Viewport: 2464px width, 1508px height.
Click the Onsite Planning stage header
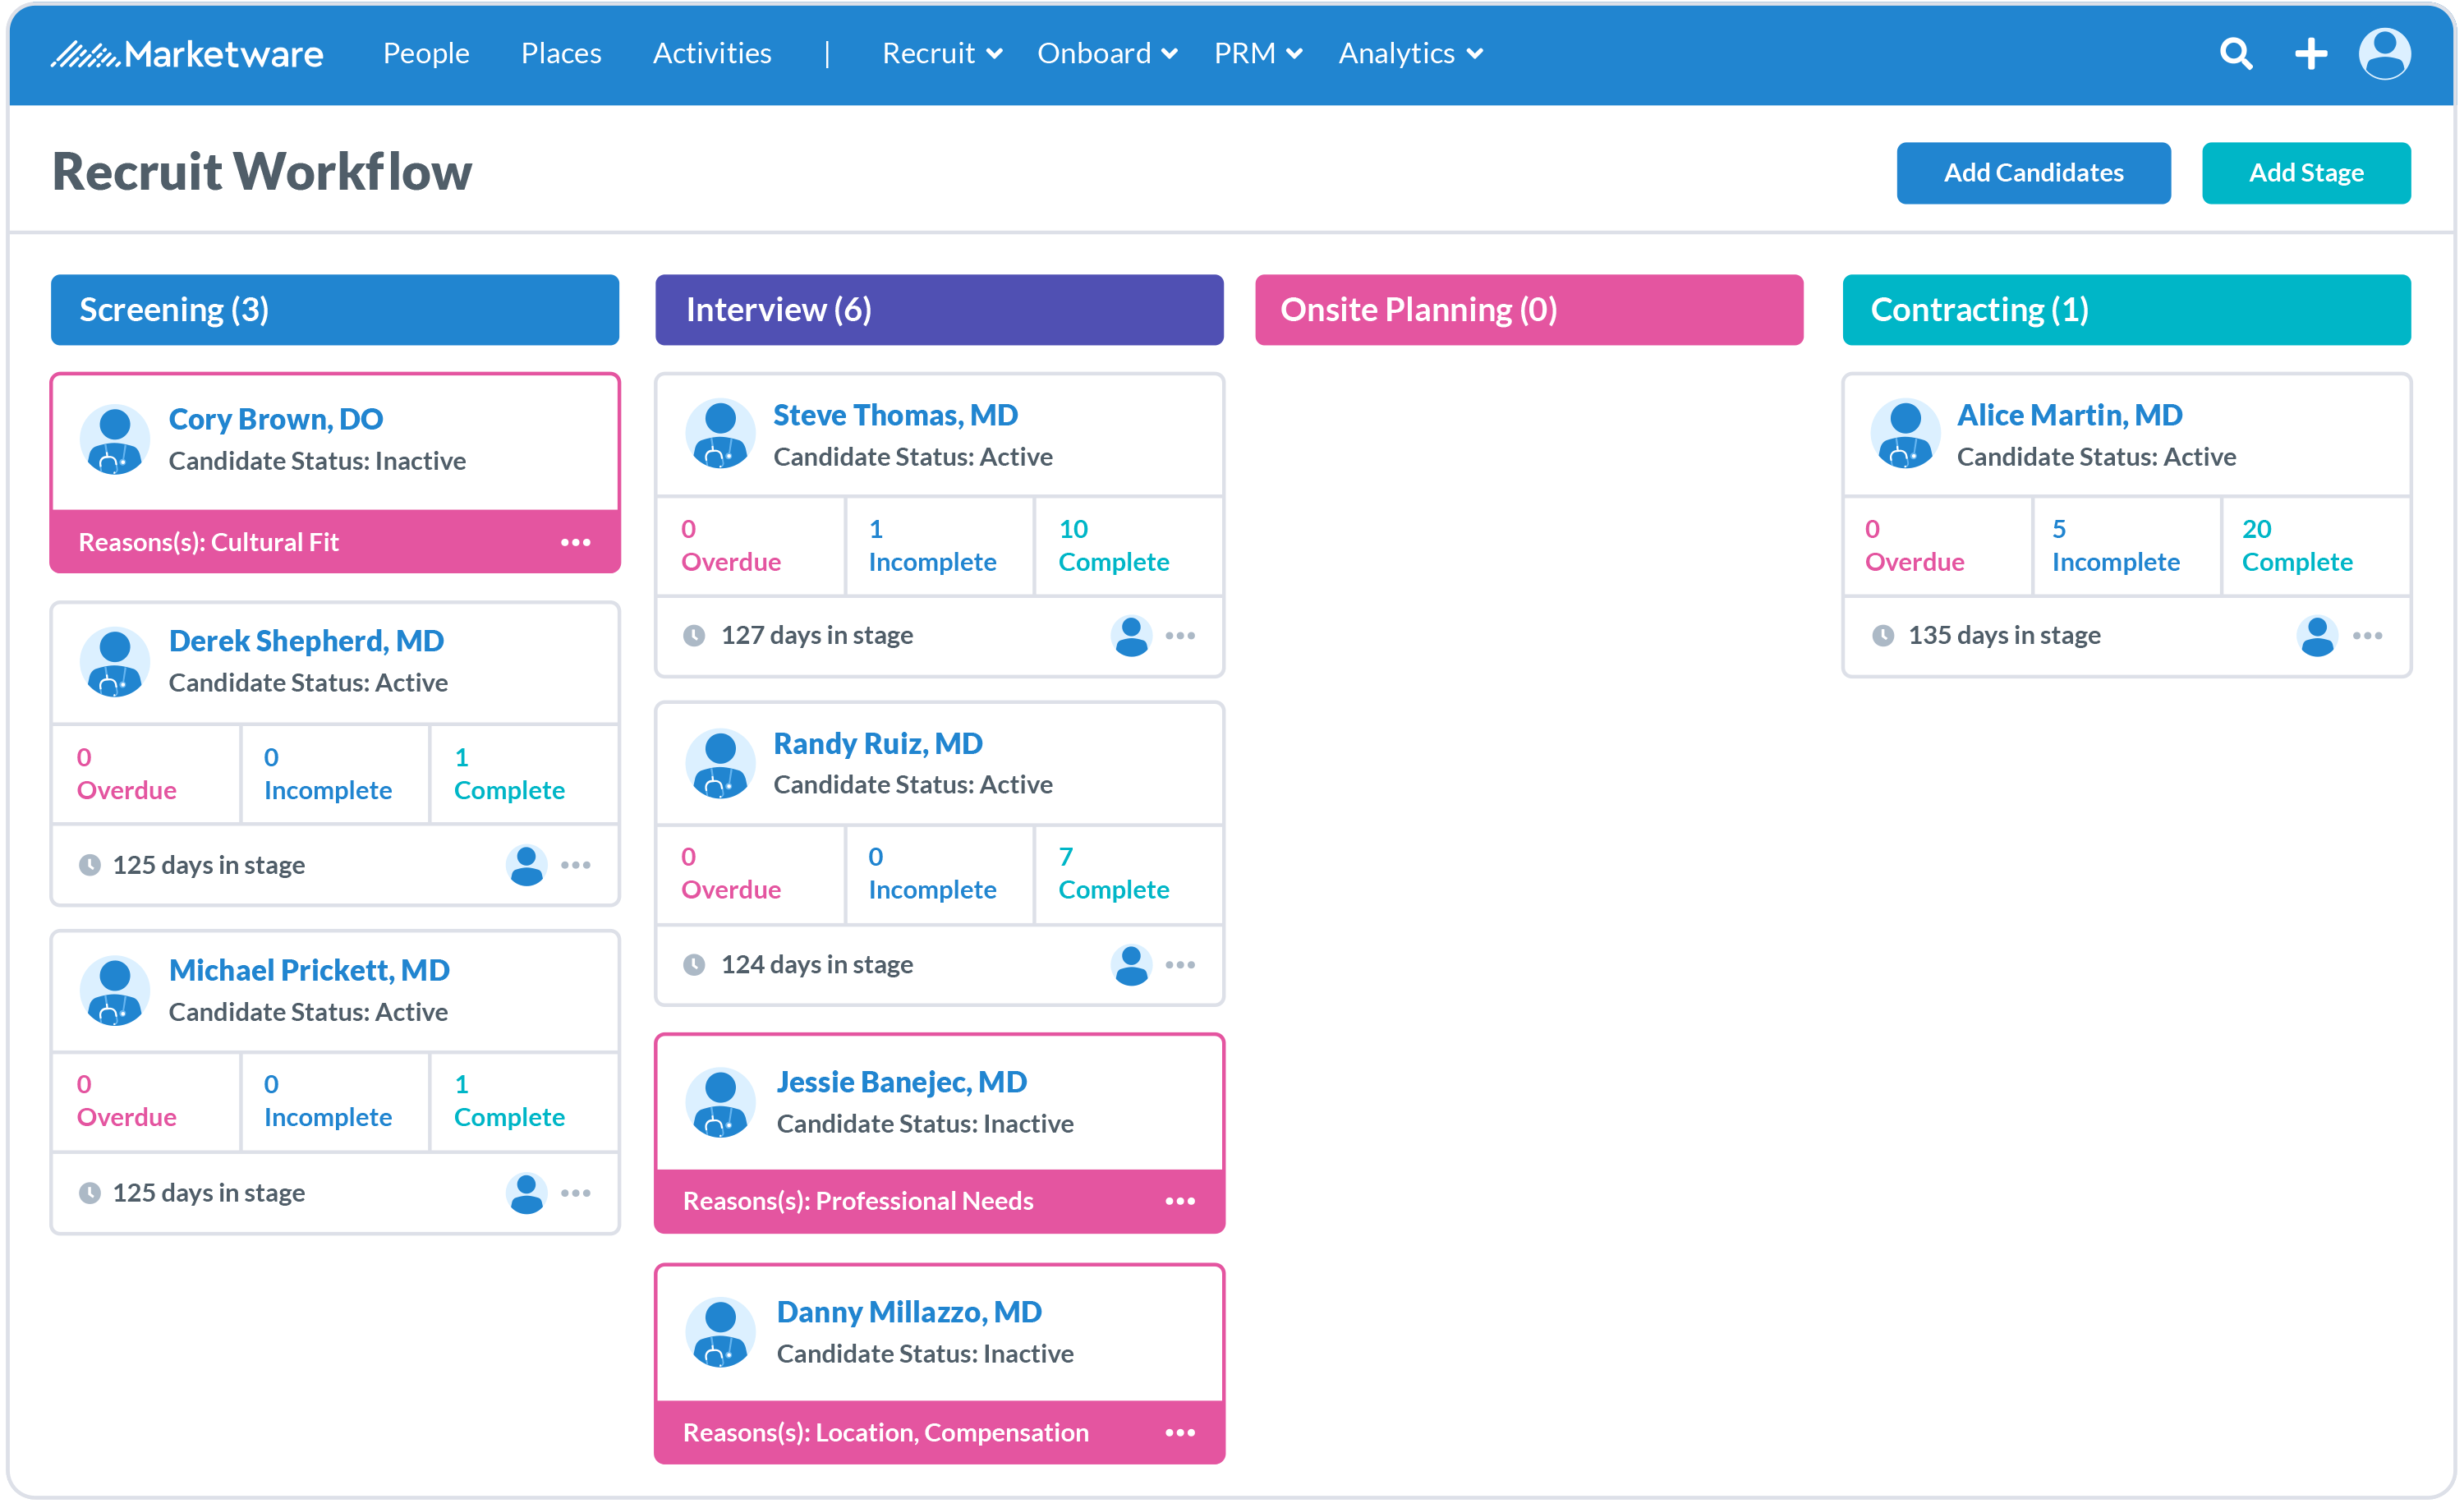pos(1528,310)
